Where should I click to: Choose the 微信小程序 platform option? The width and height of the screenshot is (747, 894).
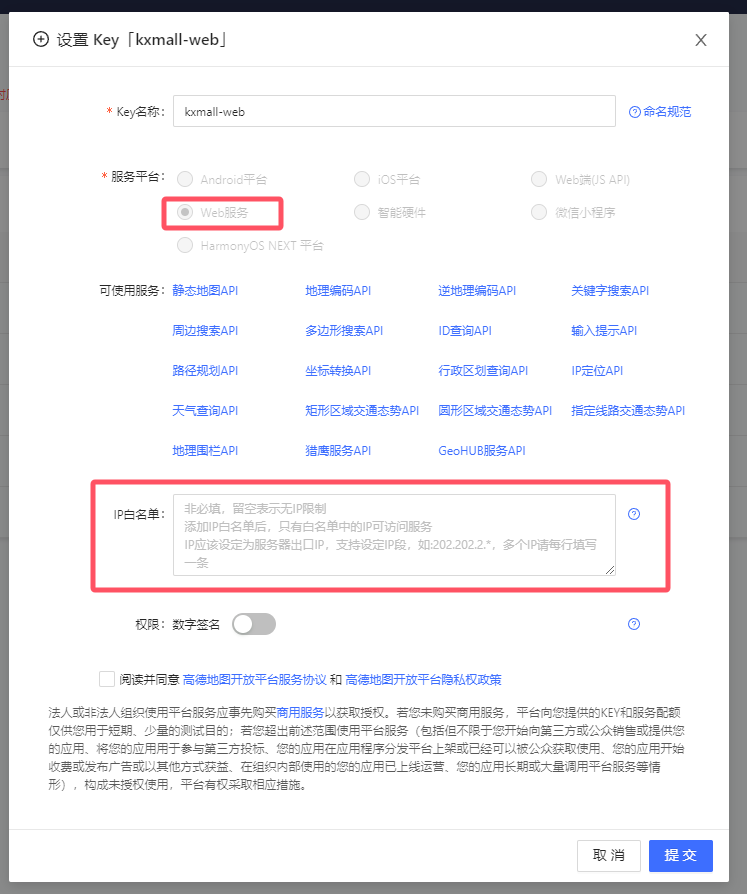539,212
